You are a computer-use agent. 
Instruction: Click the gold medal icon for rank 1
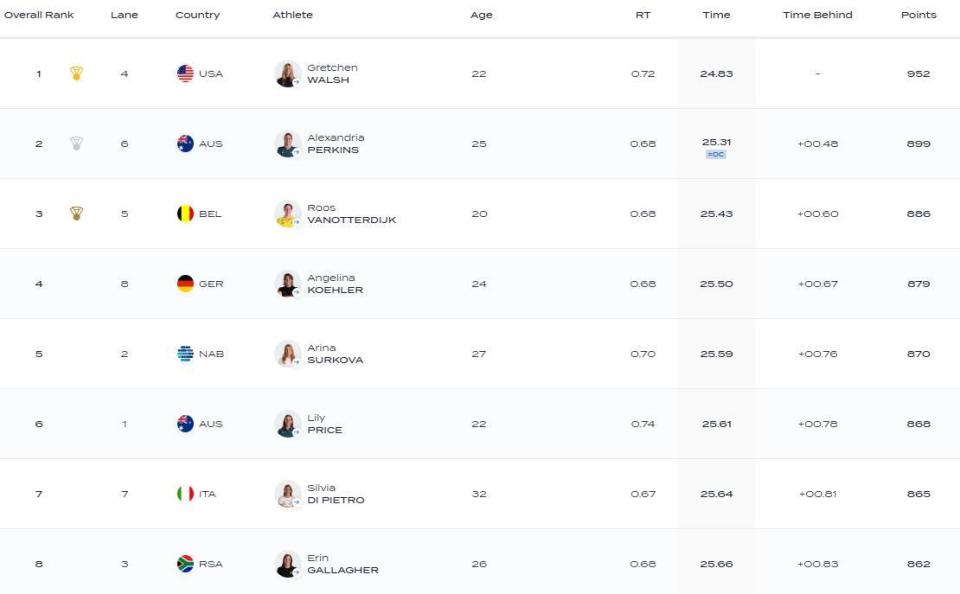click(76, 73)
